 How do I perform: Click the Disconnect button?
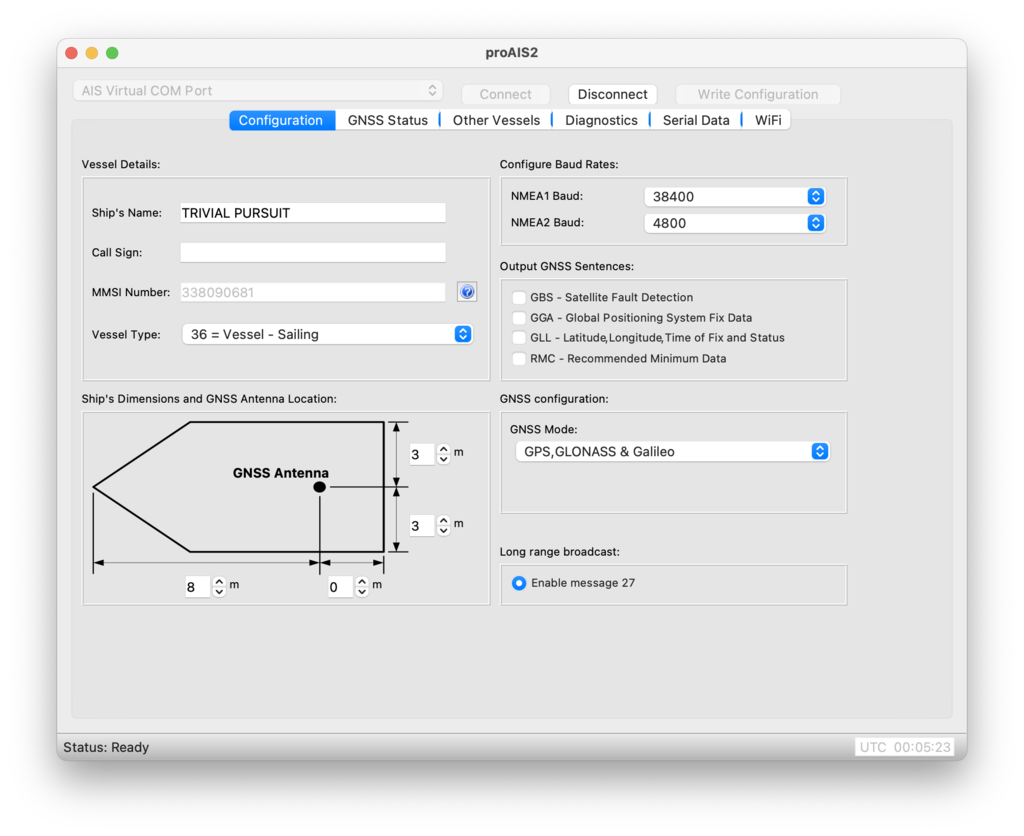pos(613,94)
